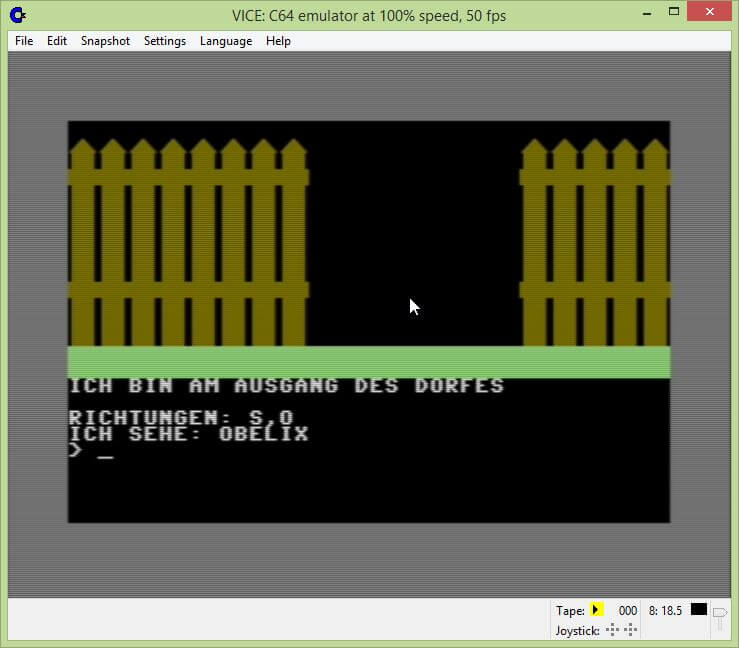
Task: Click the second joystick direction indicator
Action: click(631, 630)
